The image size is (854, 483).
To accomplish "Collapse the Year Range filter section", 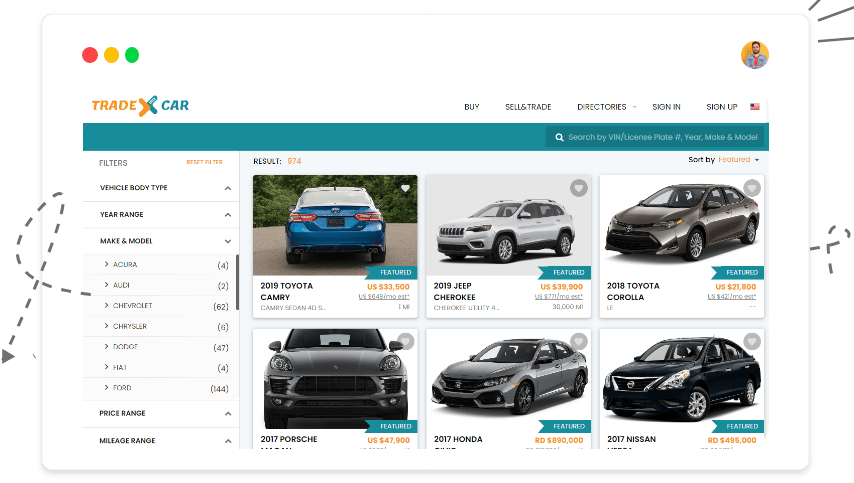I will [228, 215].
